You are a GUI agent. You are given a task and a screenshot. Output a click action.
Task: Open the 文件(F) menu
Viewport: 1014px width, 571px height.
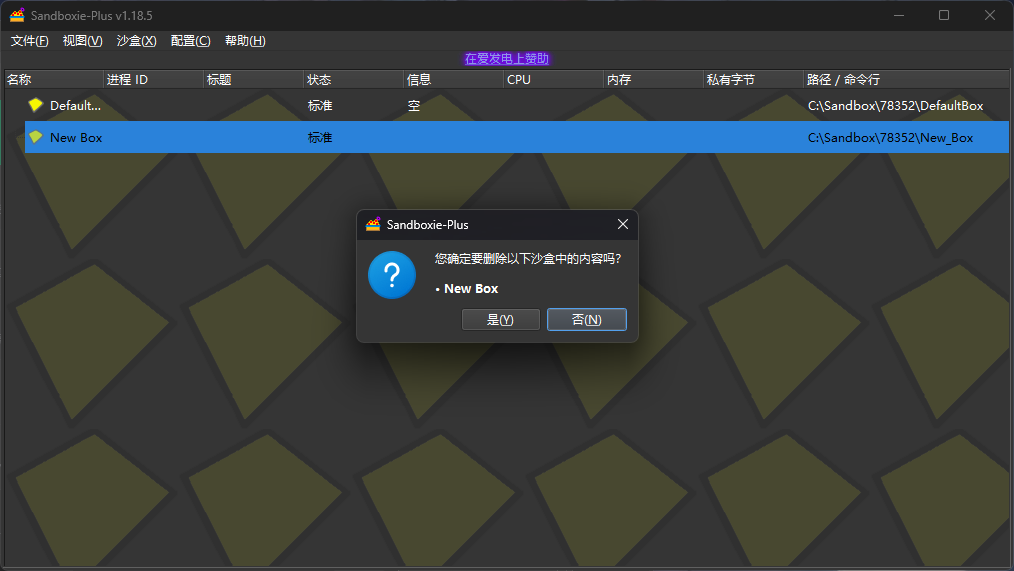point(30,41)
